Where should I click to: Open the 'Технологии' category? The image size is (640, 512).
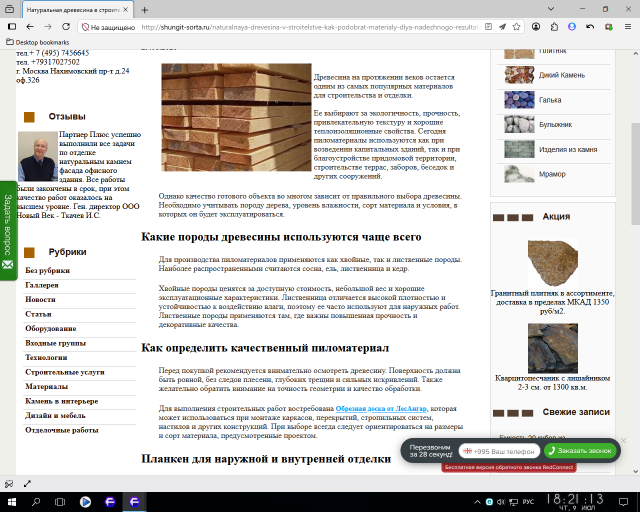point(46,357)
